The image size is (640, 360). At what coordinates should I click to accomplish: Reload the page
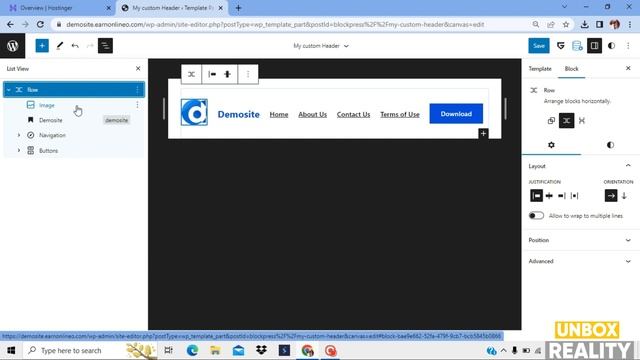(x=40, y=24)
